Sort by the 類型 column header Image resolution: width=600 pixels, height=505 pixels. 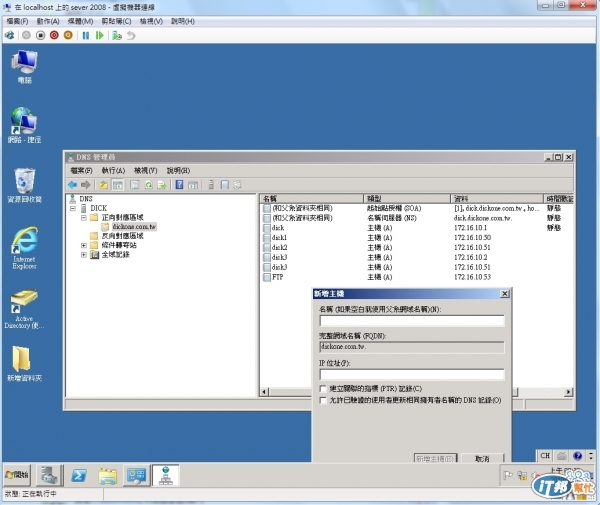[407, 199]
